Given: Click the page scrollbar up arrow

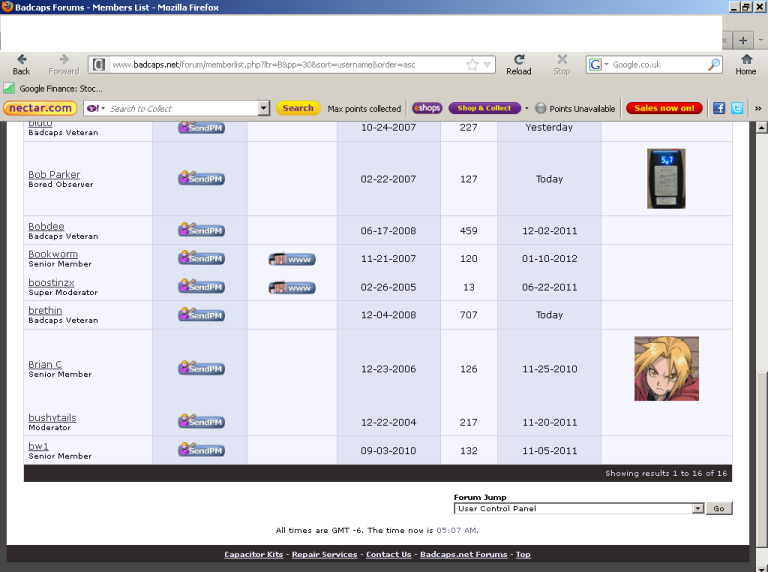Looking at the screenshot, I should click(761, 127).
